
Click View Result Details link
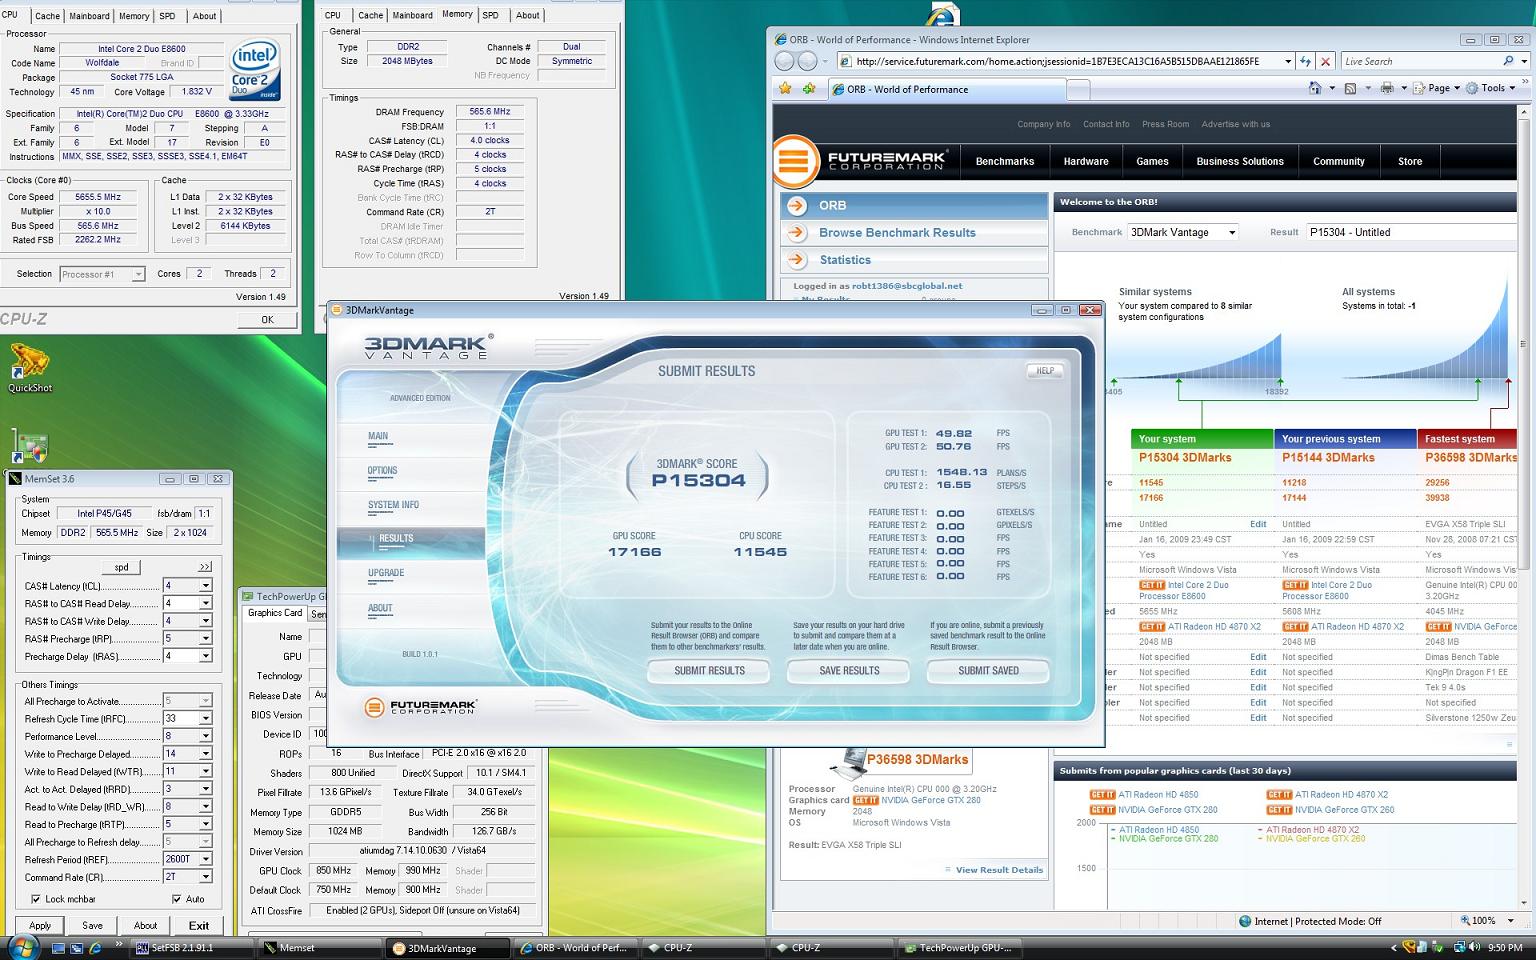(x=999, y=870)
